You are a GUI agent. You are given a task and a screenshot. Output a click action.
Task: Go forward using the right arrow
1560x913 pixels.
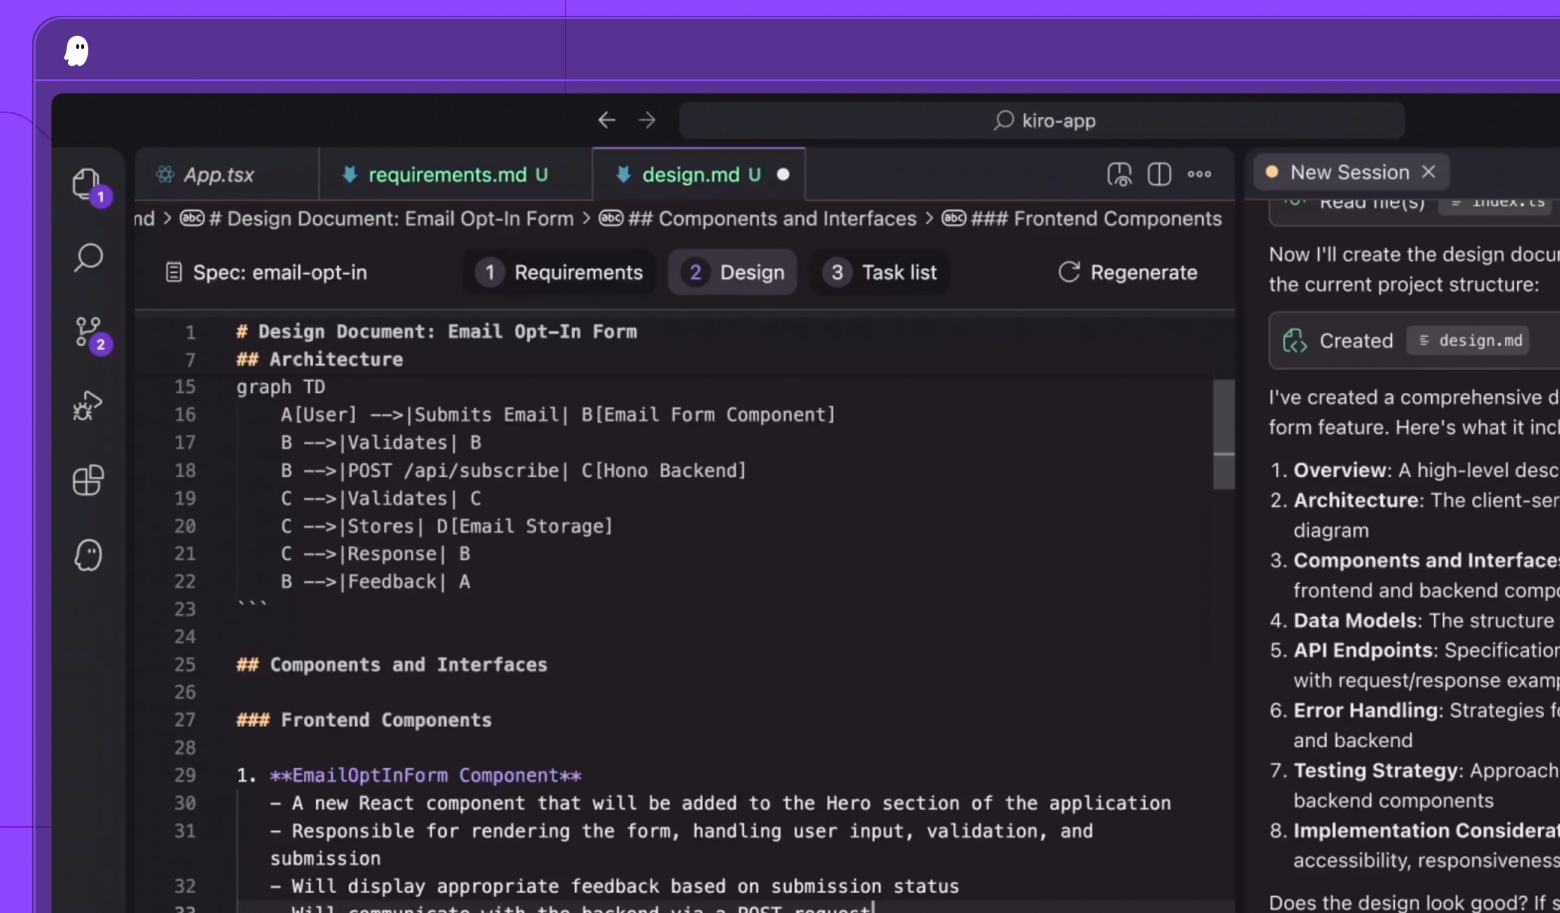[647, 120]
